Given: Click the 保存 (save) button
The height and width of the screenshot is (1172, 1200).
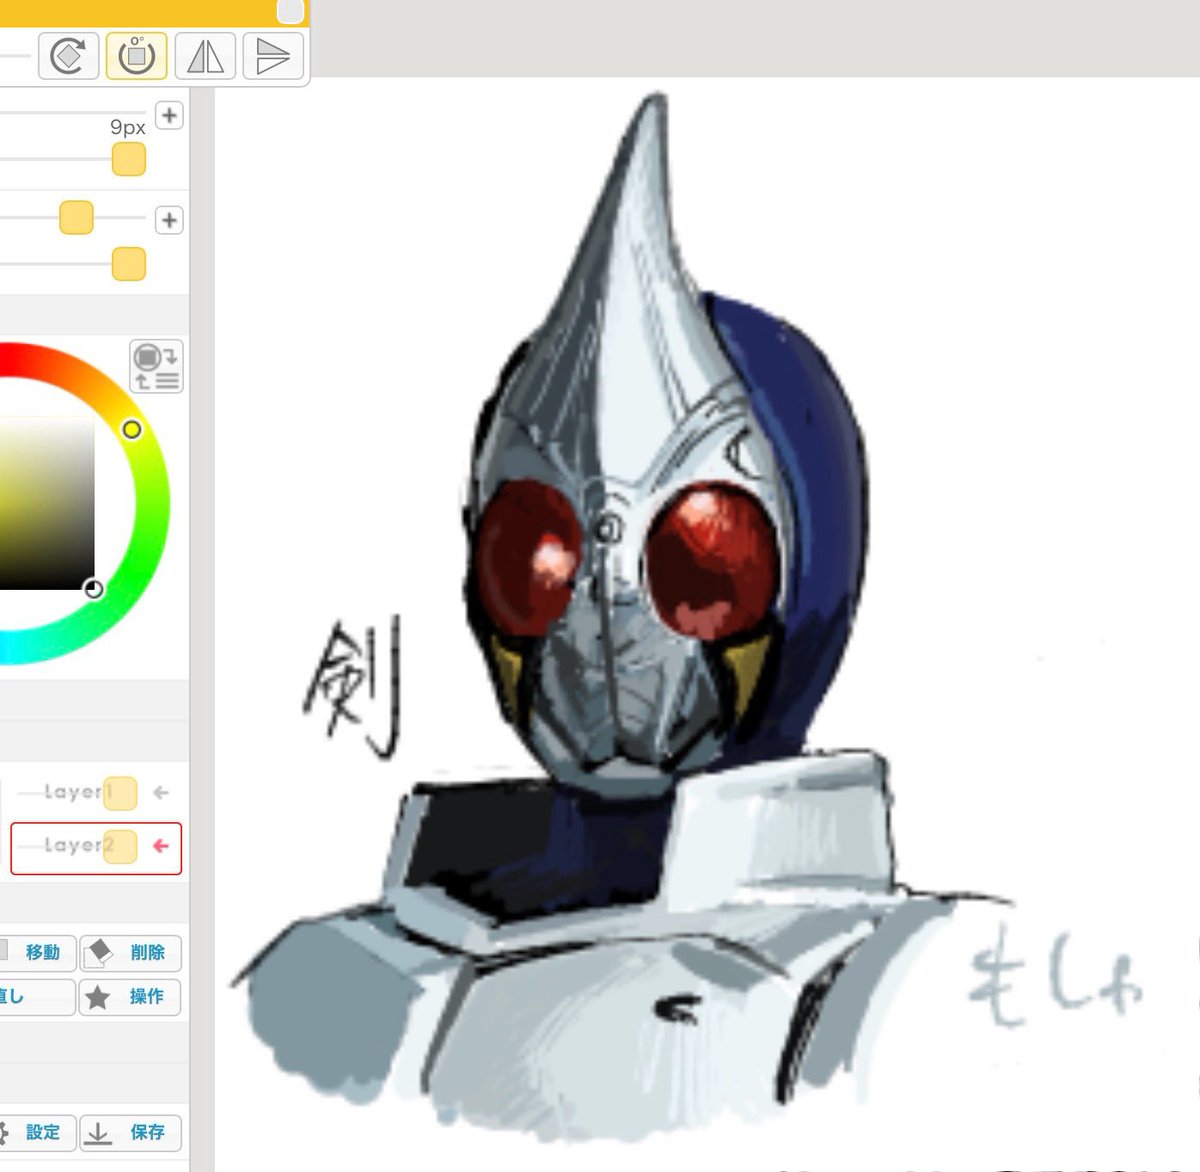Looking at the screenshot, I should click(x=131, y=1133).
